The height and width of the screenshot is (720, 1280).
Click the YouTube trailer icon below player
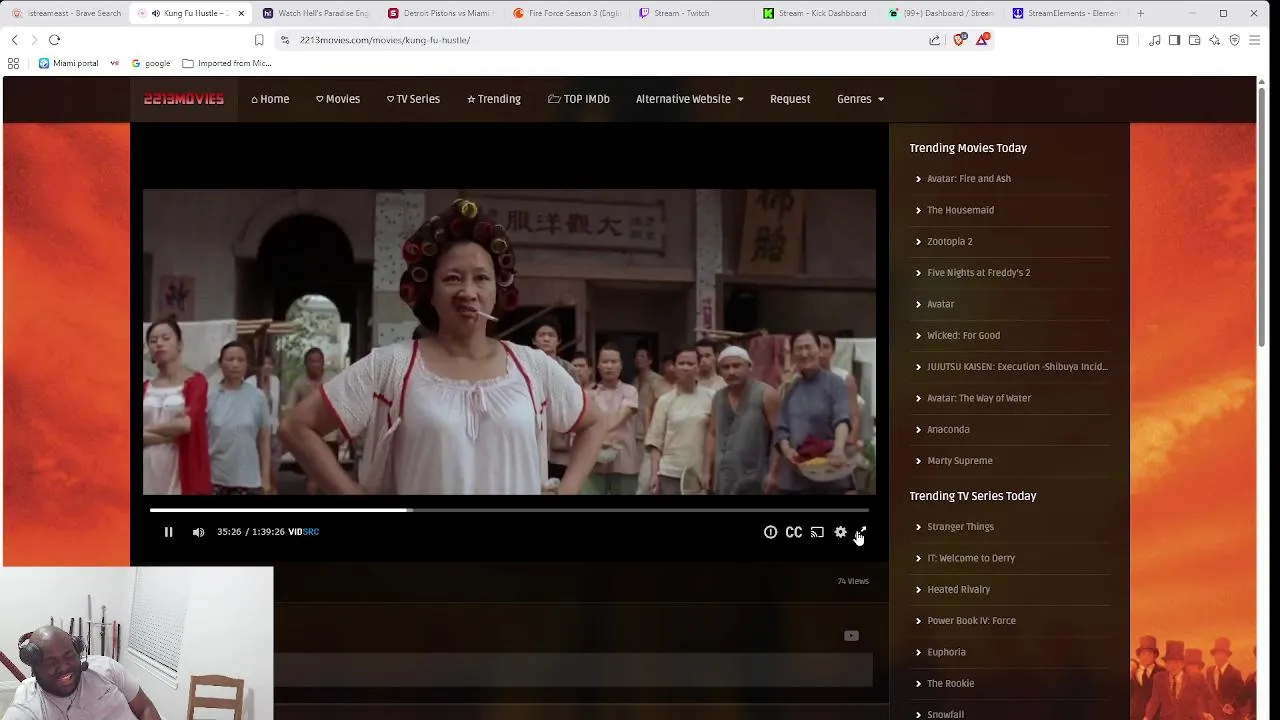coord(851,636)
